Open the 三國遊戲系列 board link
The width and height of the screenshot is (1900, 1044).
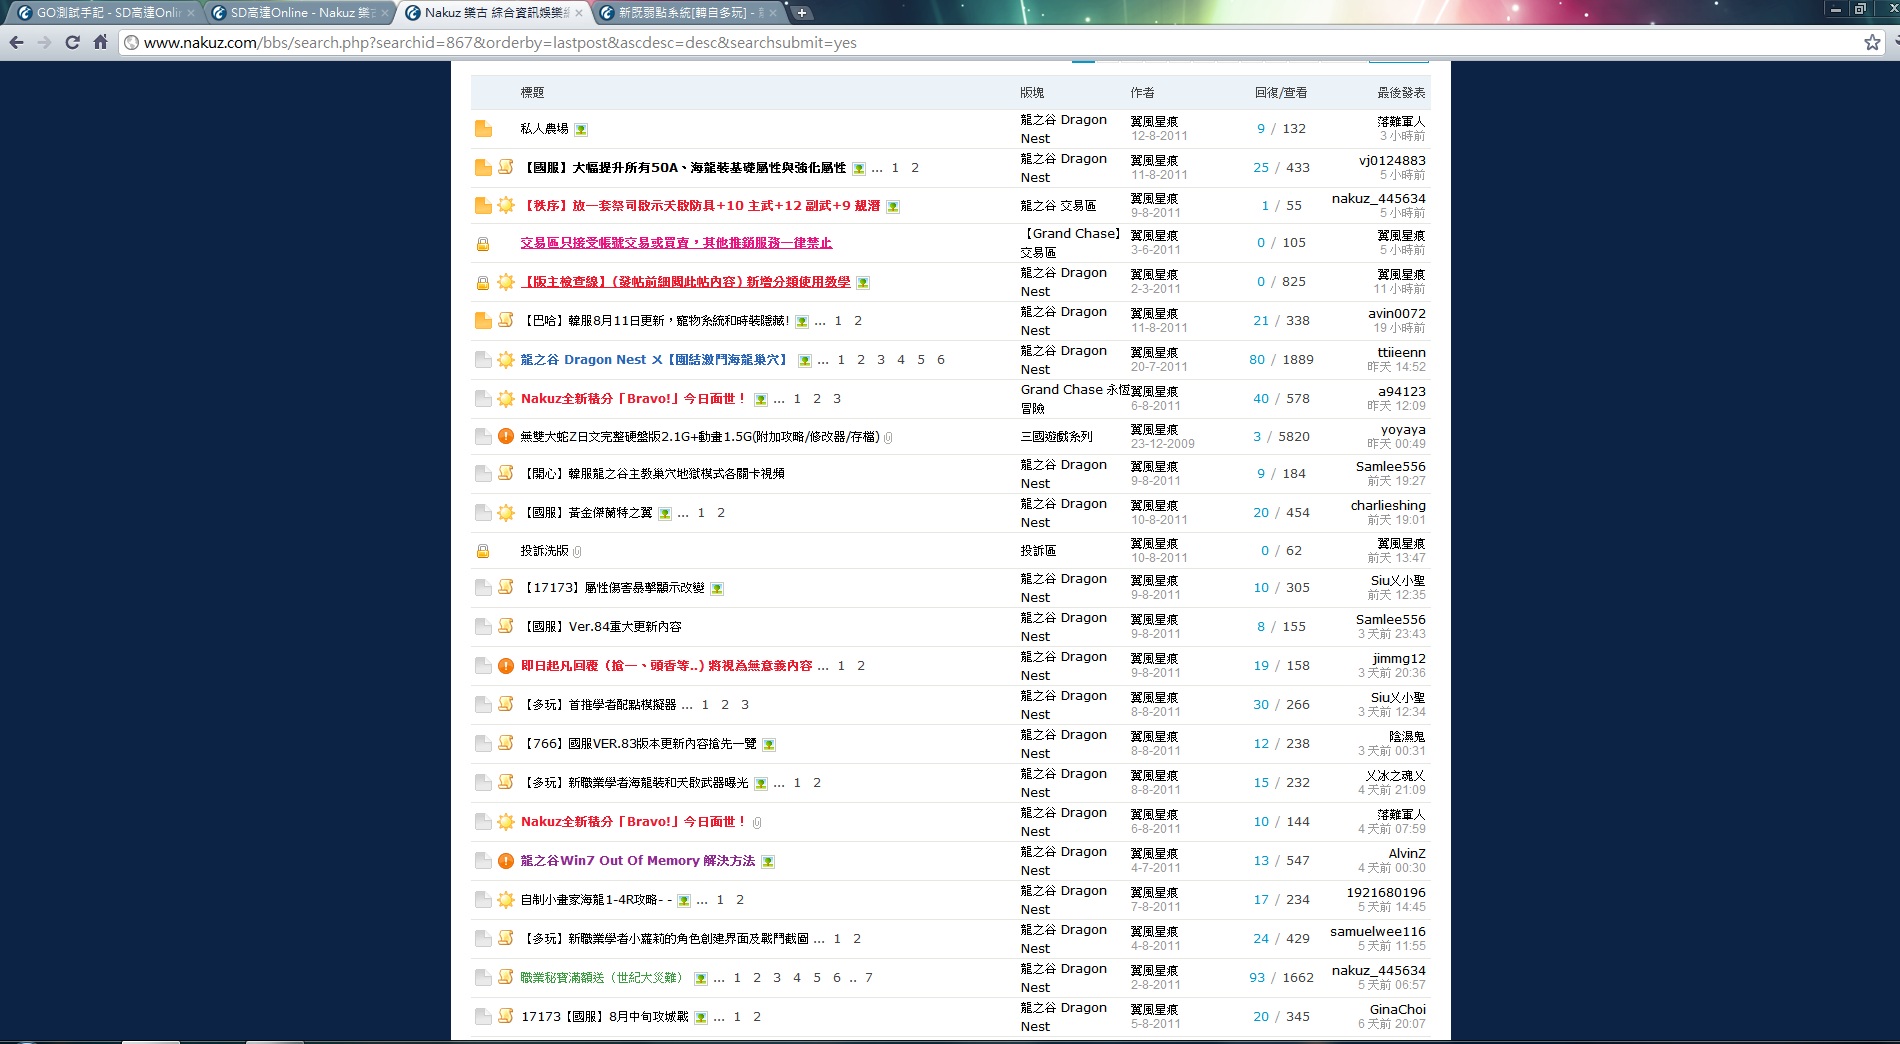(1056, 437)
